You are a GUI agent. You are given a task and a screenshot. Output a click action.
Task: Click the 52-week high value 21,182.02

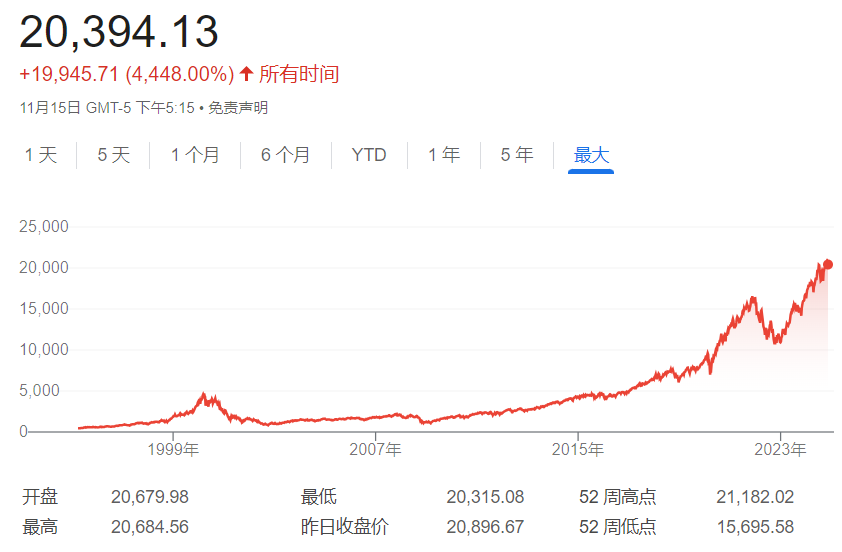[755, 497]
